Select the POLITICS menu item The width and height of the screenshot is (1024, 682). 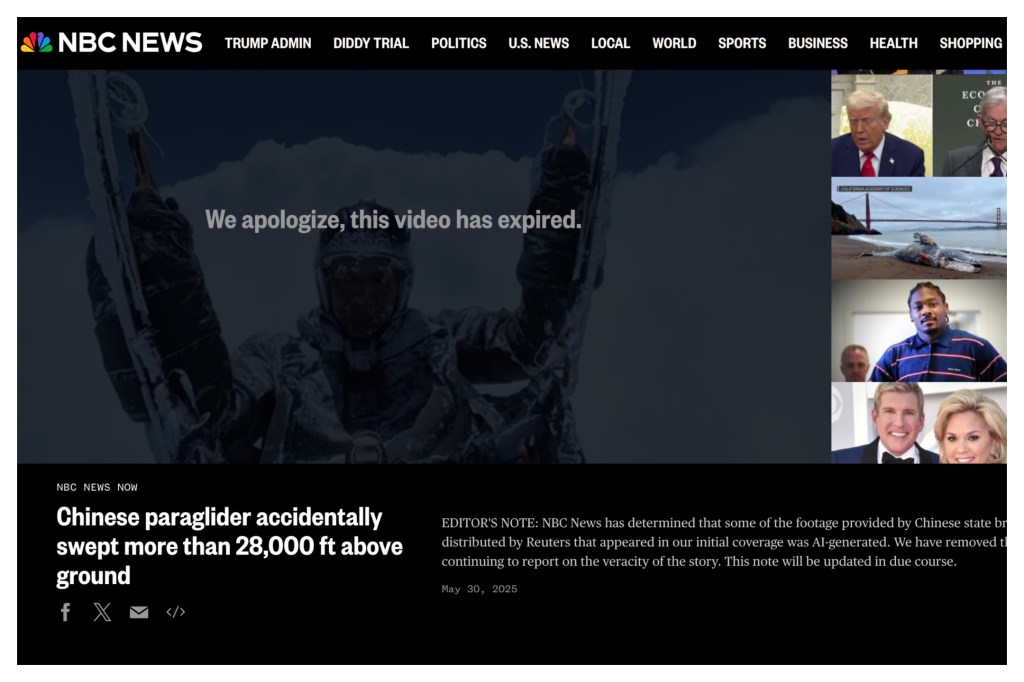(x=458, y=43)
